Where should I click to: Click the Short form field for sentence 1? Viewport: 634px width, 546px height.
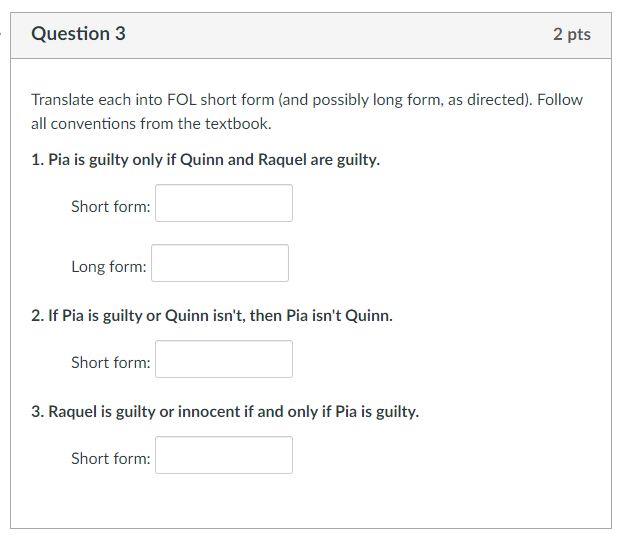pos(224,203)
